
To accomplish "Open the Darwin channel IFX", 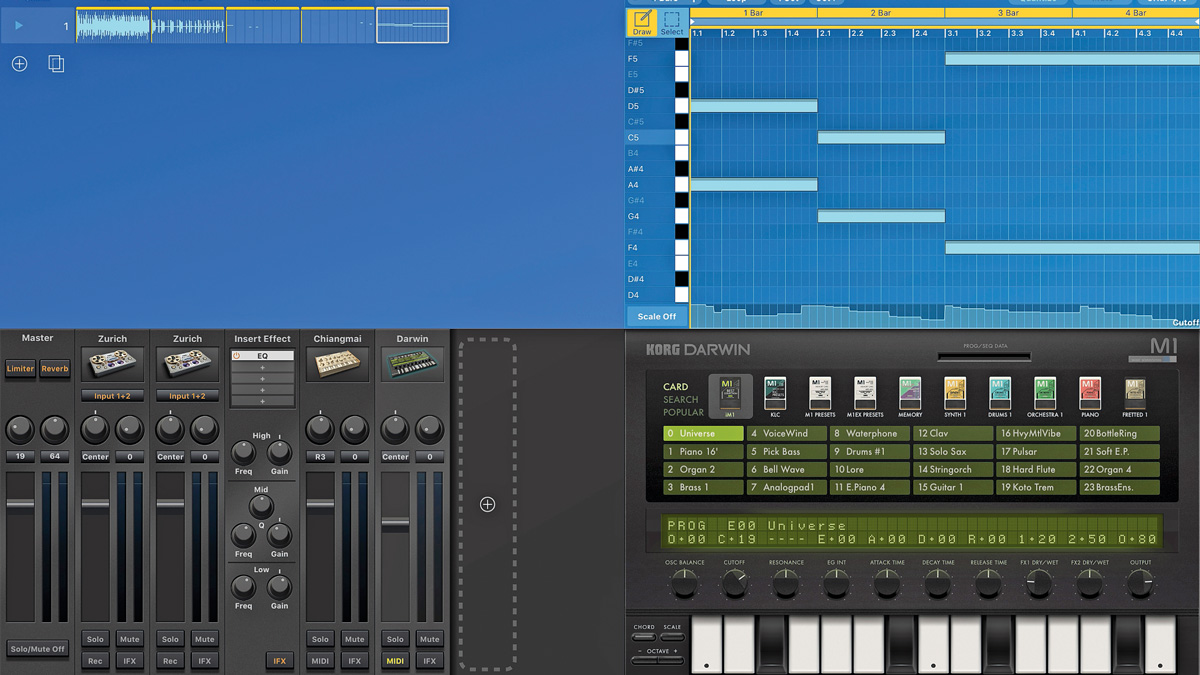I will click(430, 661).
